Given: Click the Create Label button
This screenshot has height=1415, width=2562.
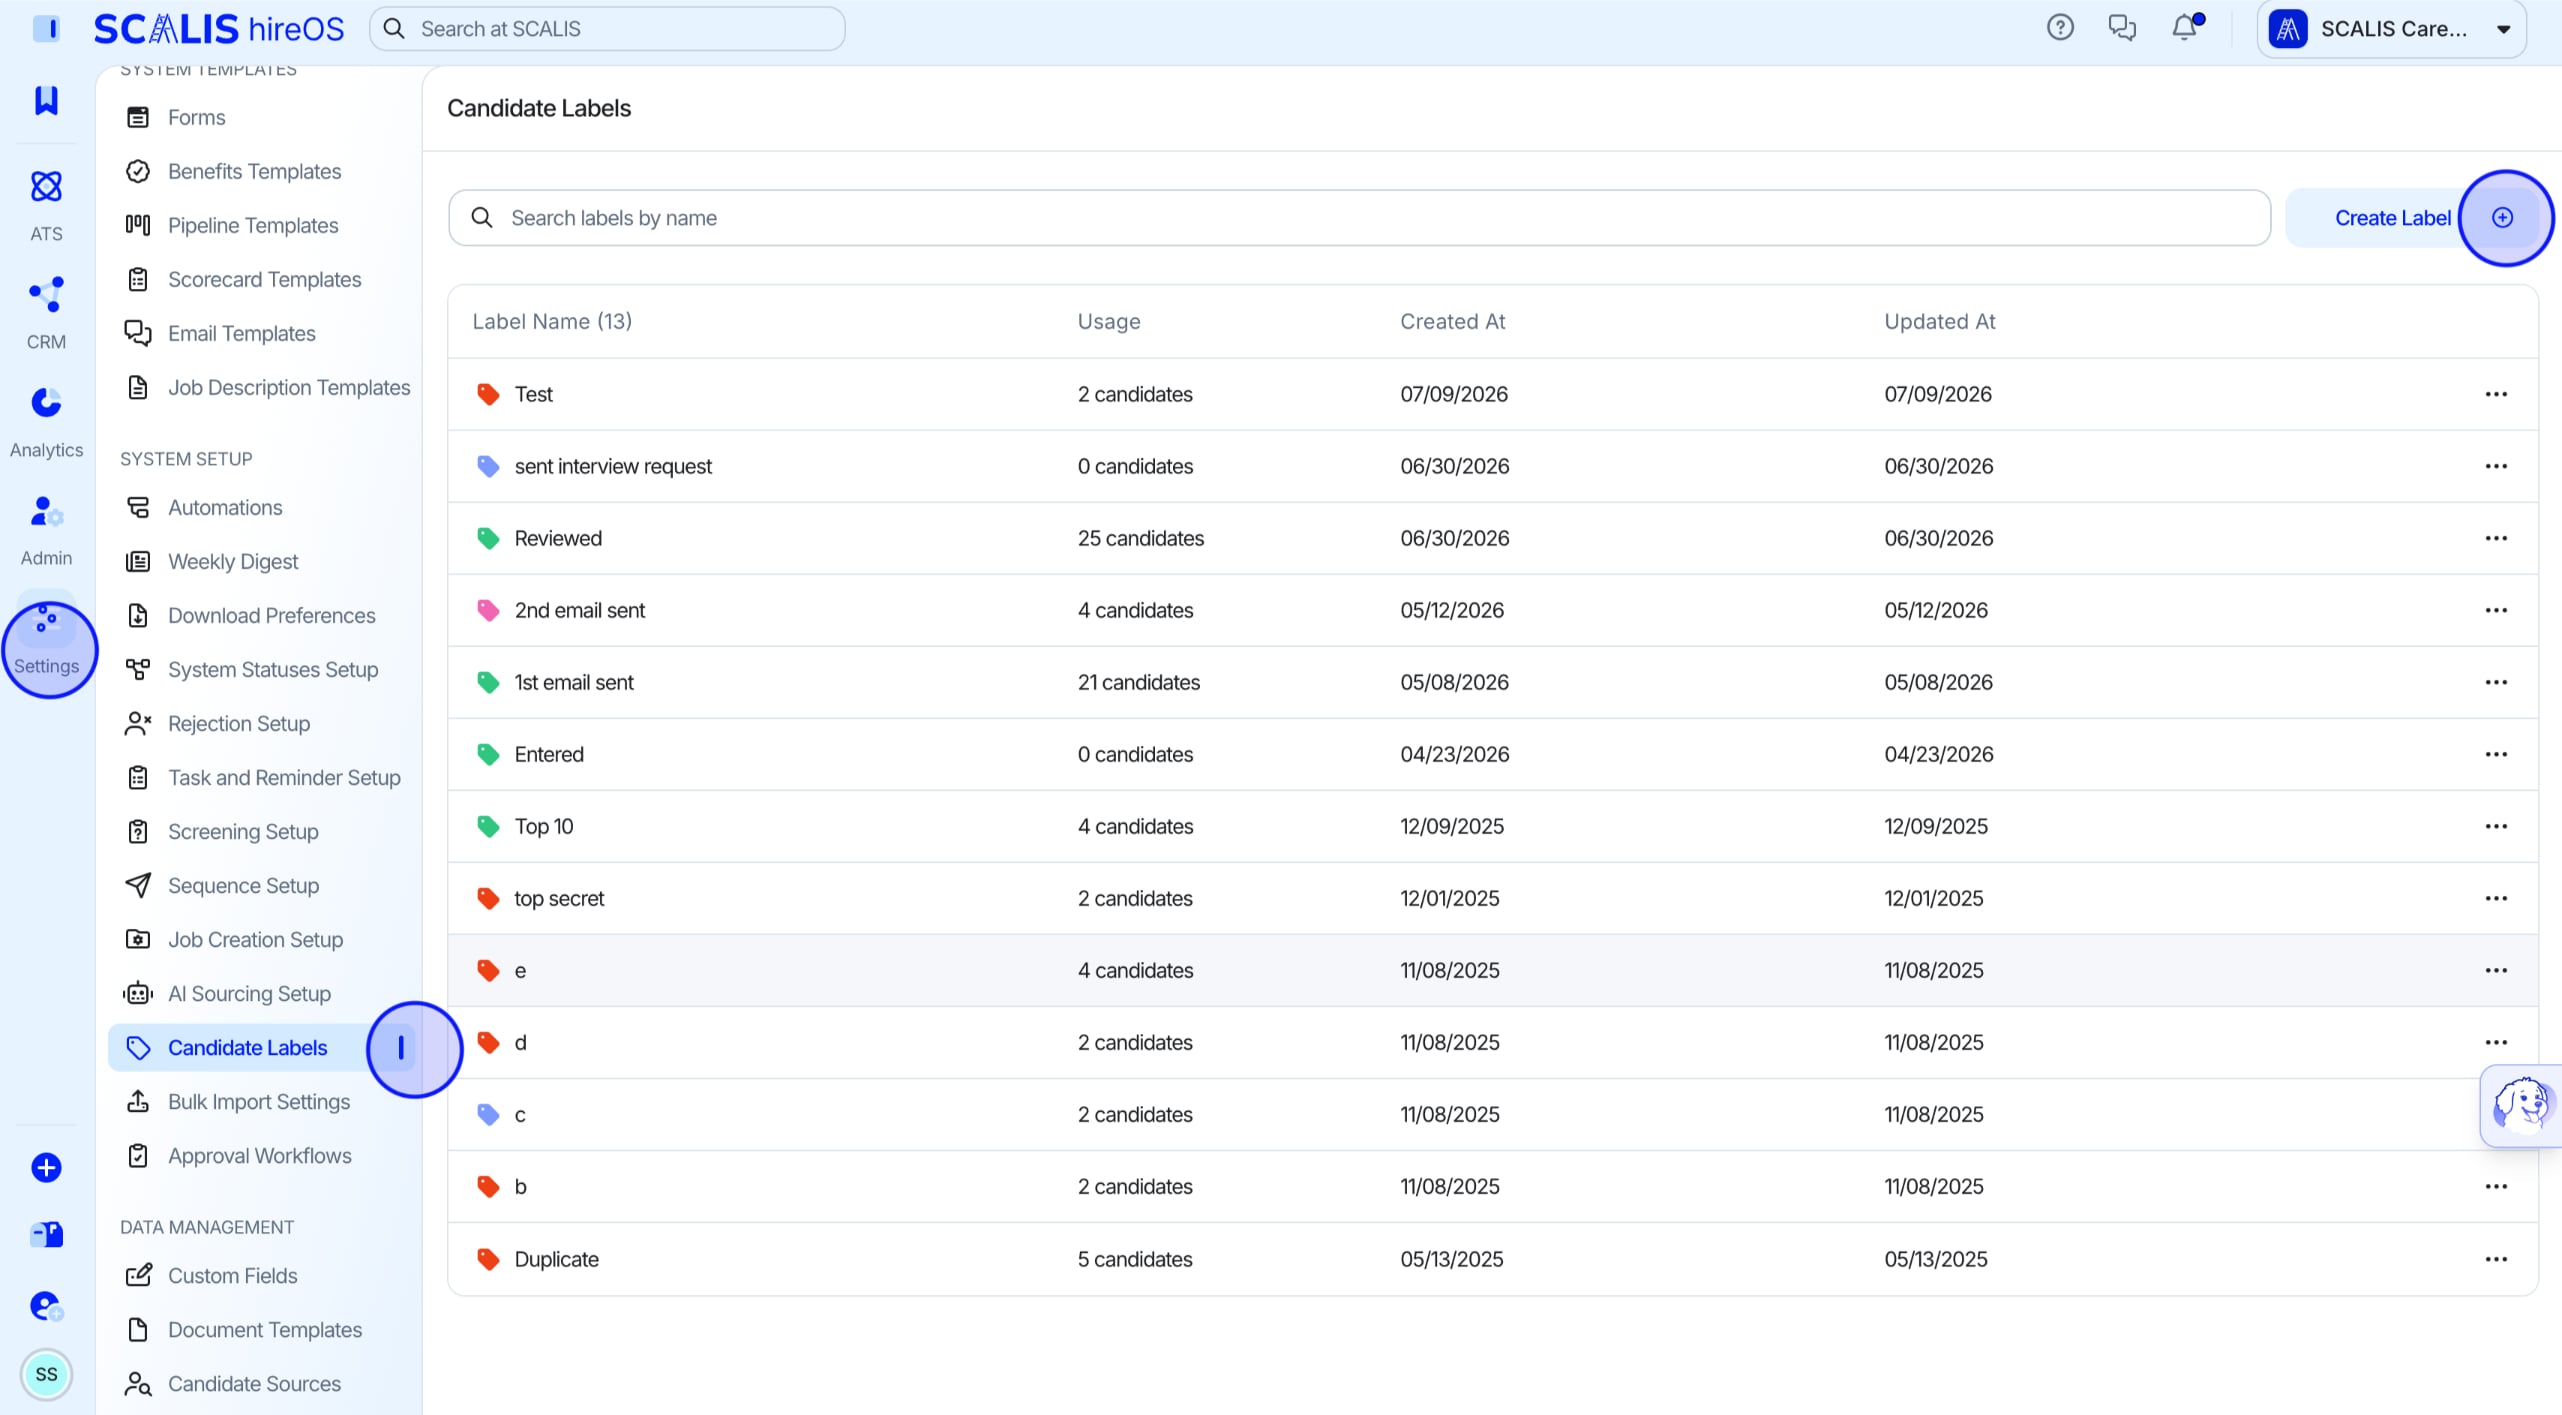Looking at the screenshot, I should 2413,218.
